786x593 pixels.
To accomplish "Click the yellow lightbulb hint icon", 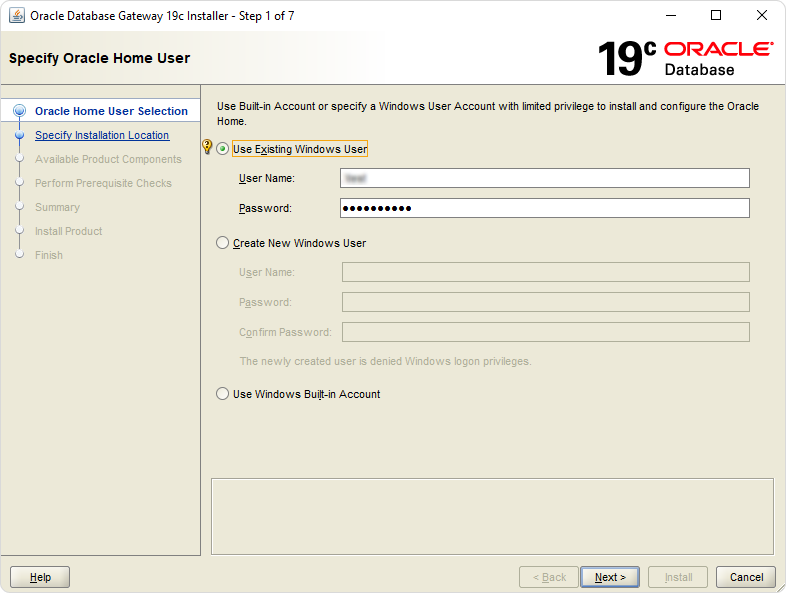I will tap(207, 146).
